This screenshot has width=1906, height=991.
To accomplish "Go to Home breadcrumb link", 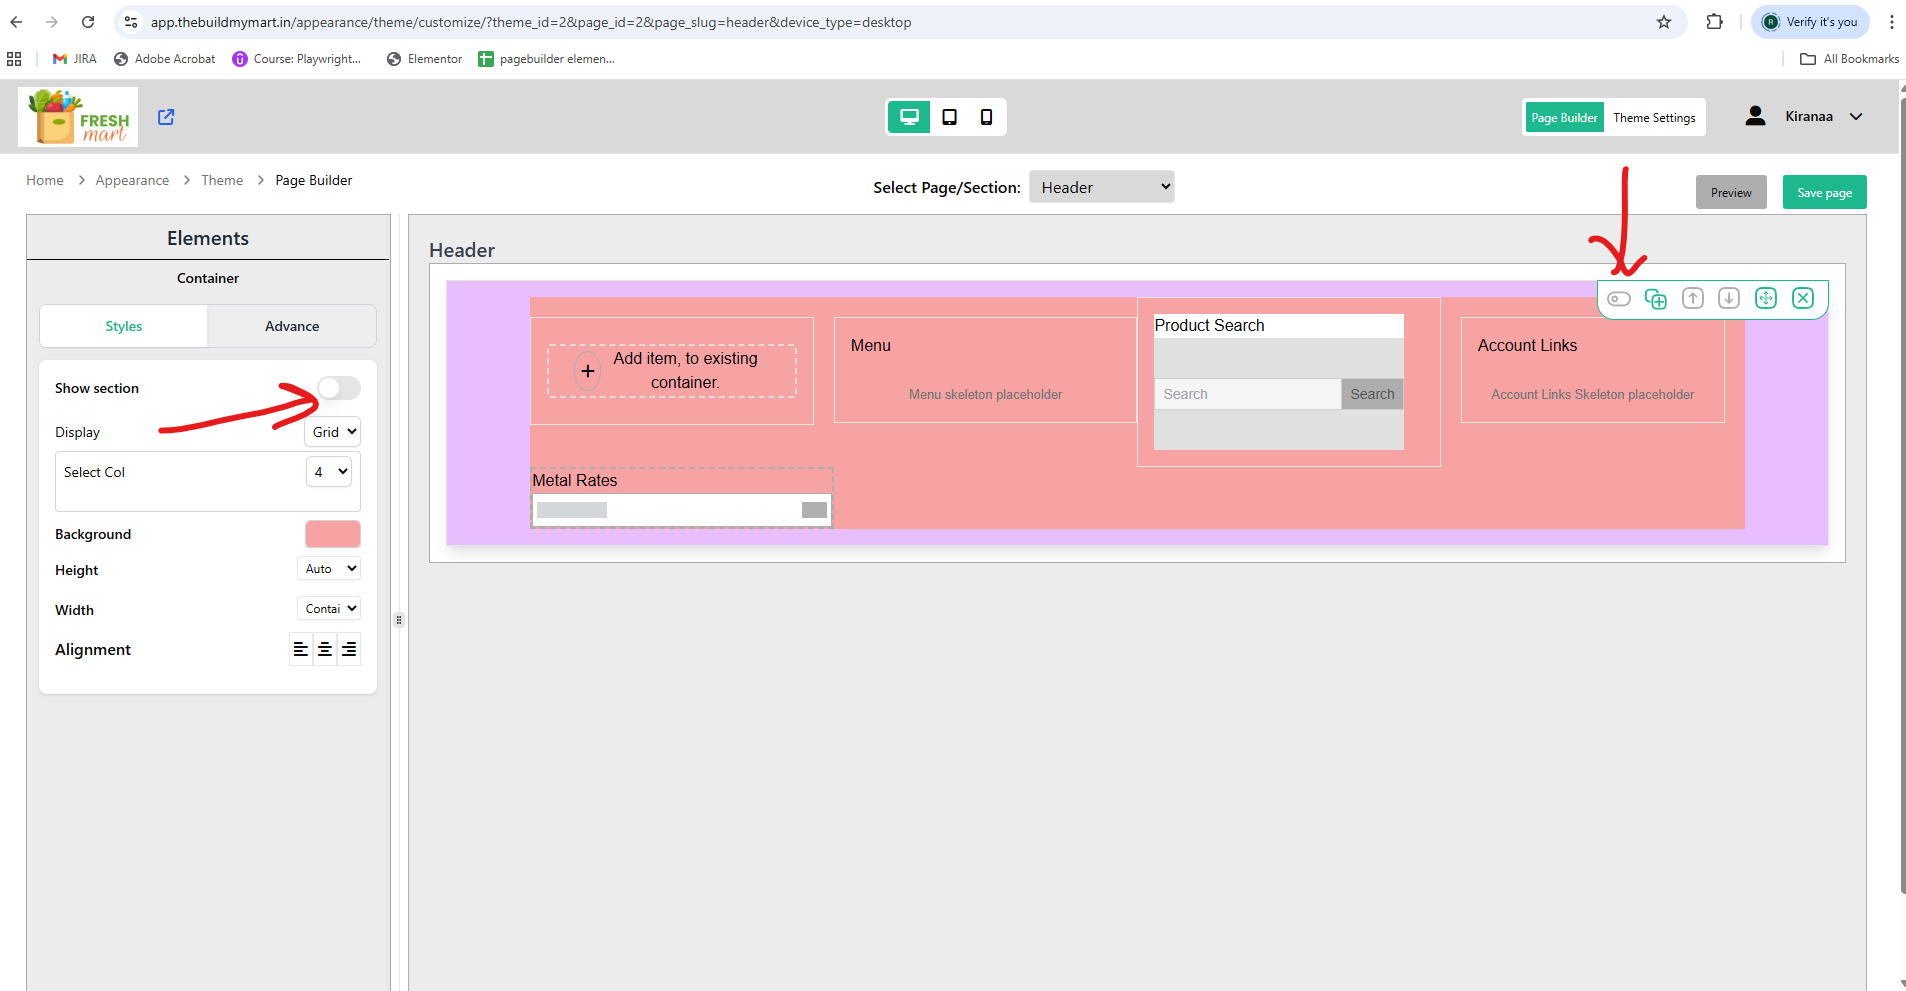I will 45,180.
